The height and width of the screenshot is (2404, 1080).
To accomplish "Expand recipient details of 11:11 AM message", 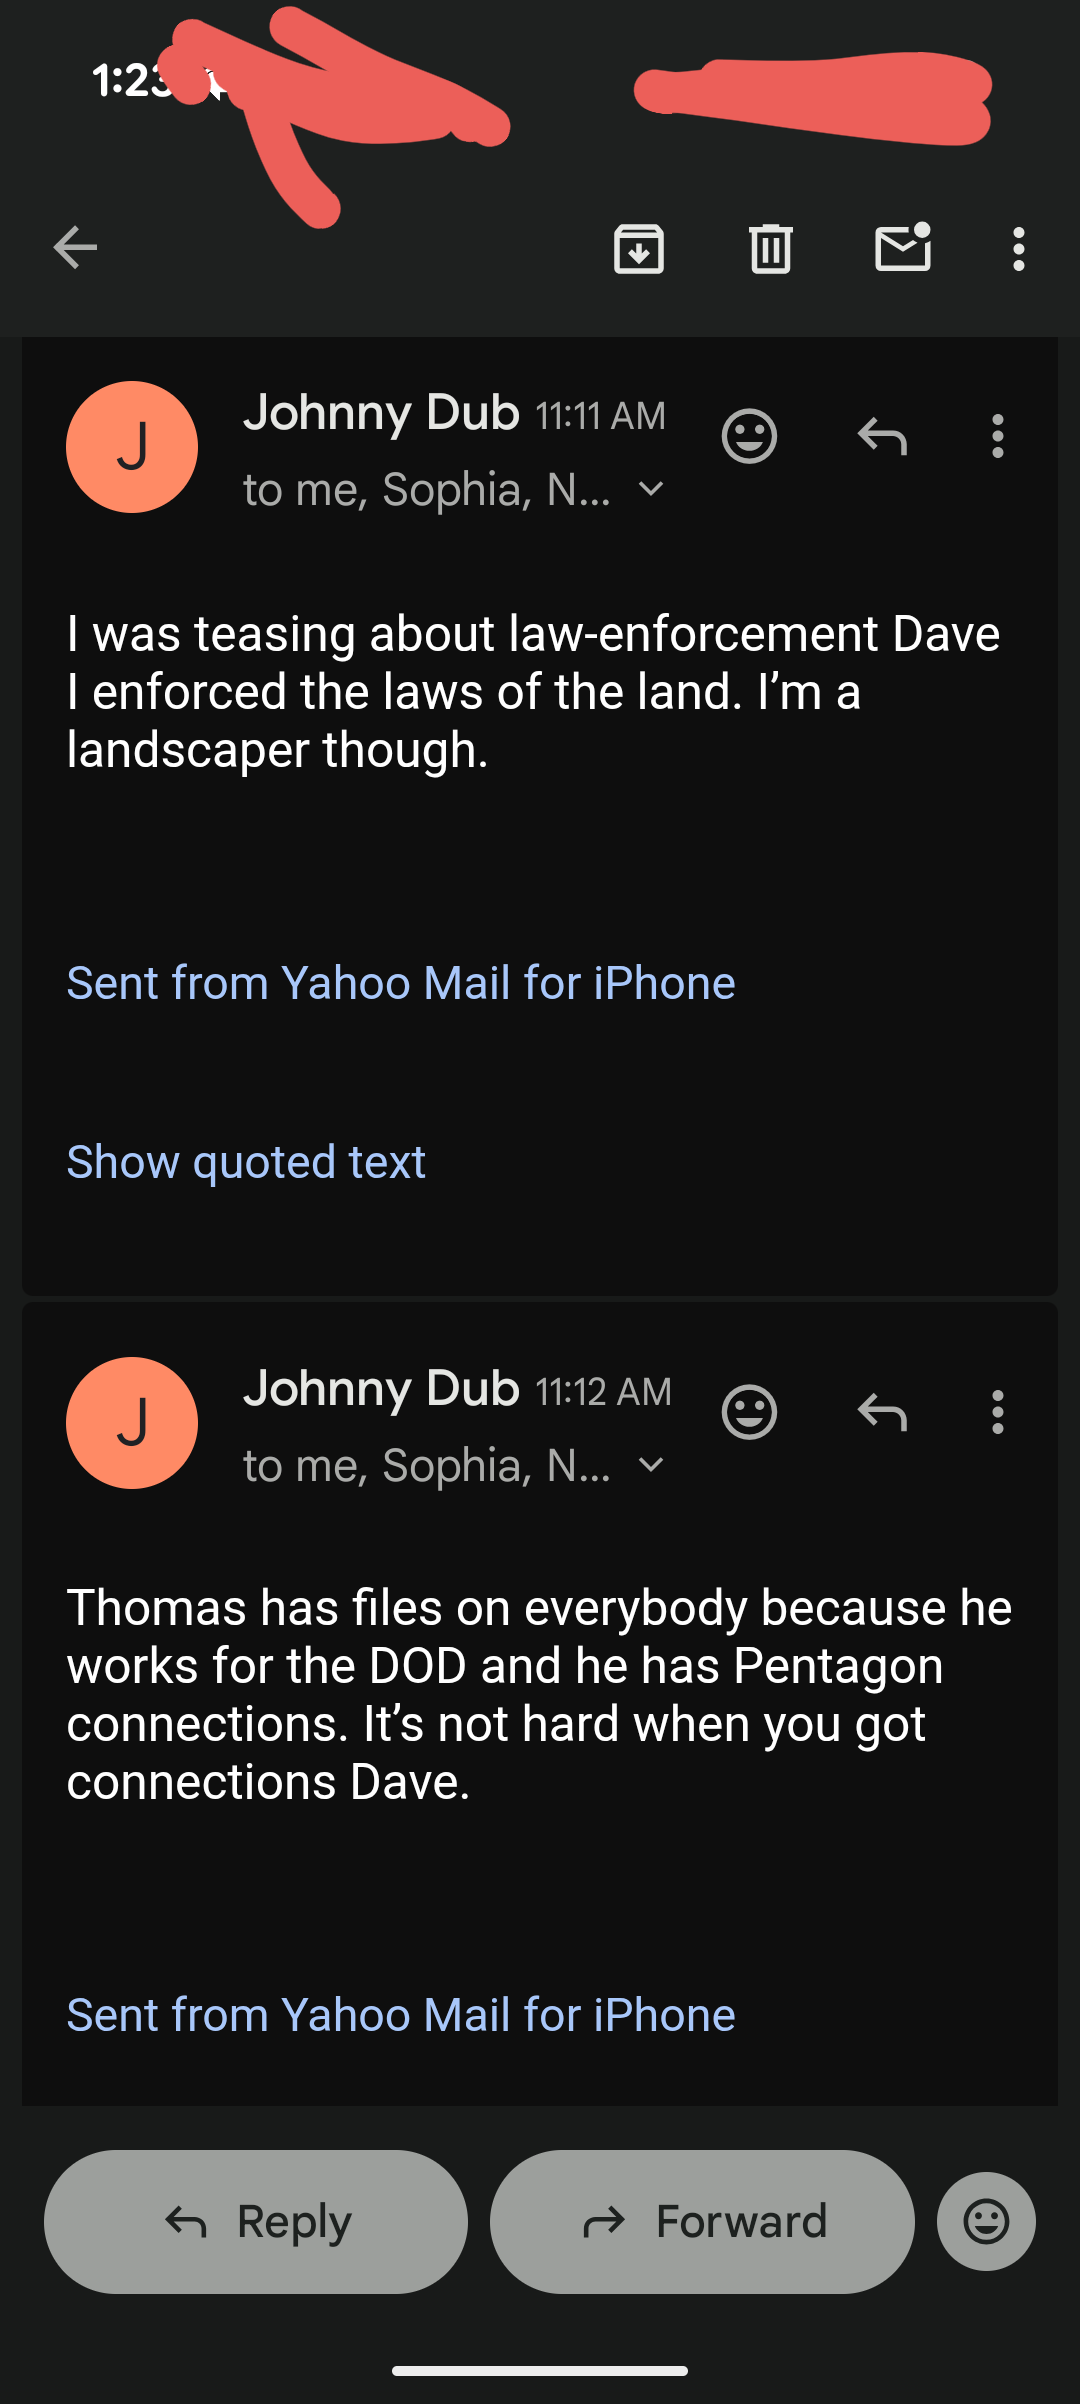I will (x=651, y=489).
